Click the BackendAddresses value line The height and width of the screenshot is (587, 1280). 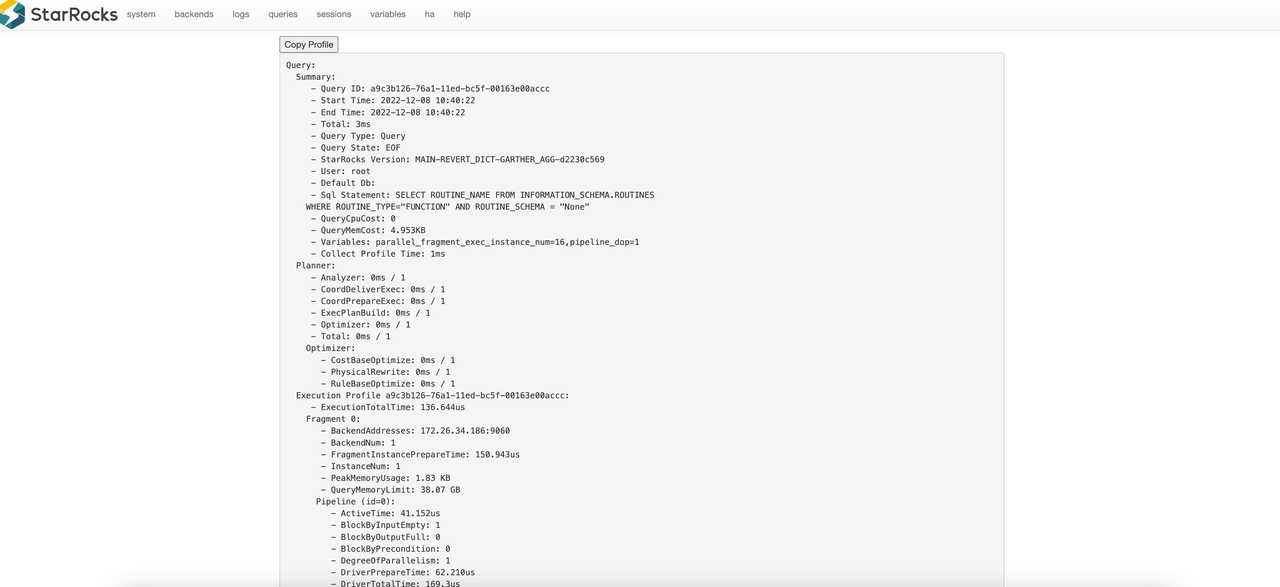pos(419,431)
